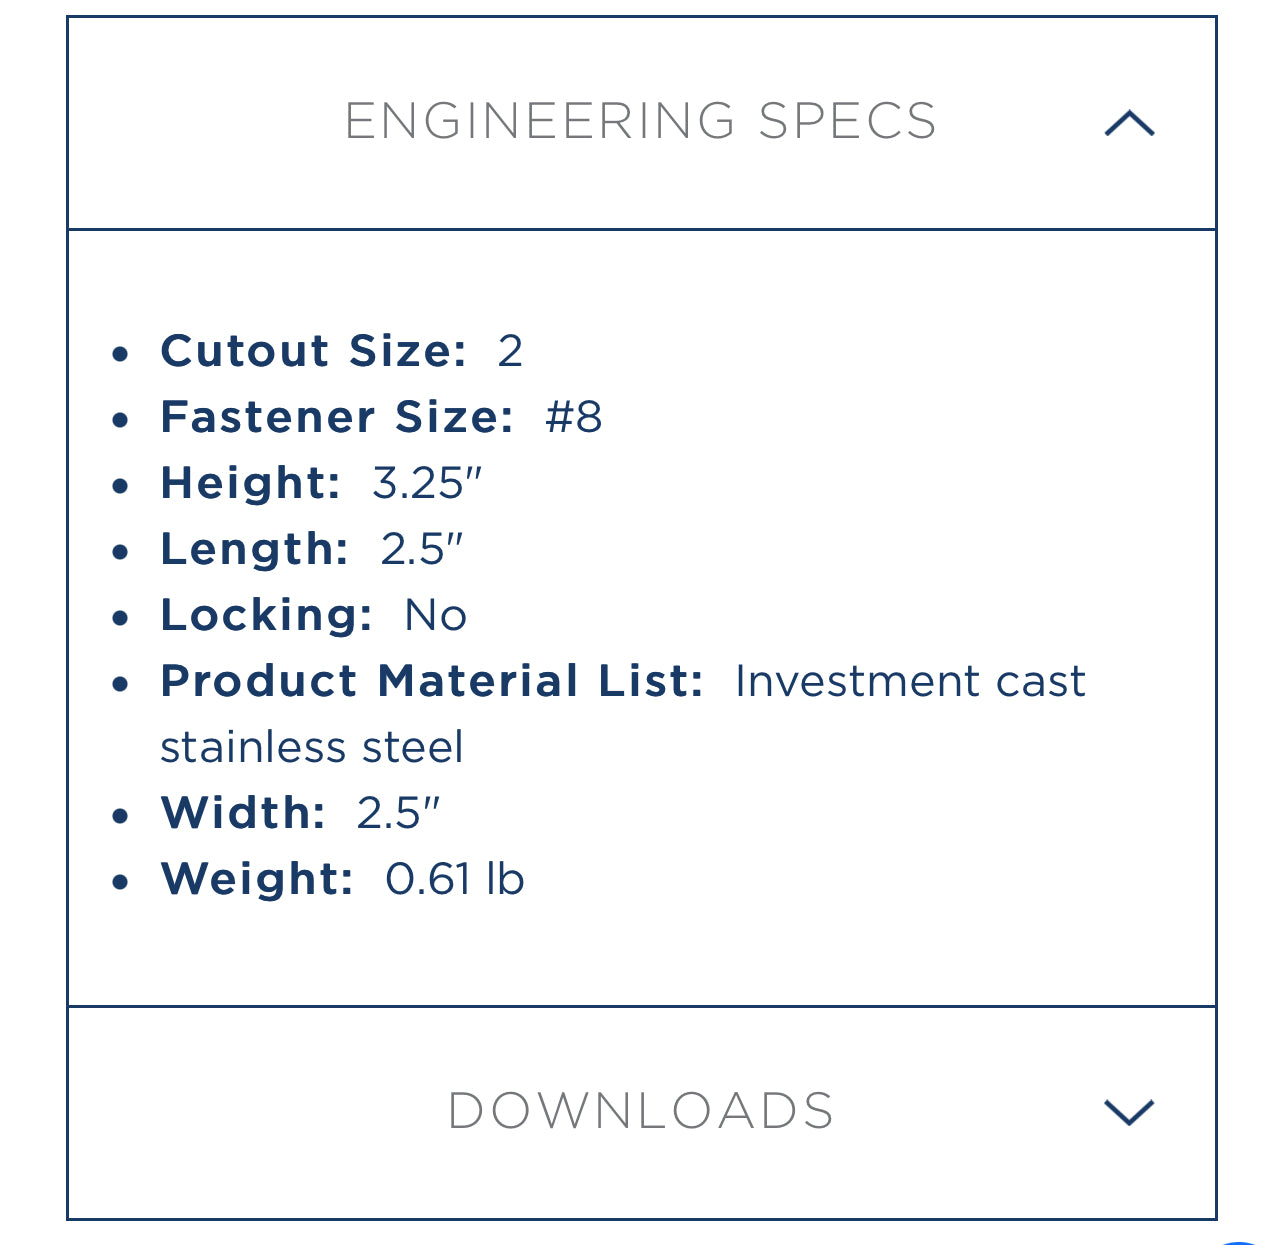Open the DOWNLOADS header title
1284x1245 pixels.
pyautogui.click(x=640, y=1111)
